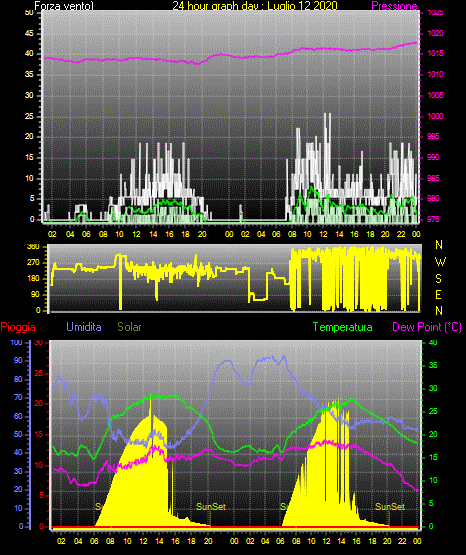Click the 975 pressure axis value
The image size is (466, 555).
coord(433,219)
